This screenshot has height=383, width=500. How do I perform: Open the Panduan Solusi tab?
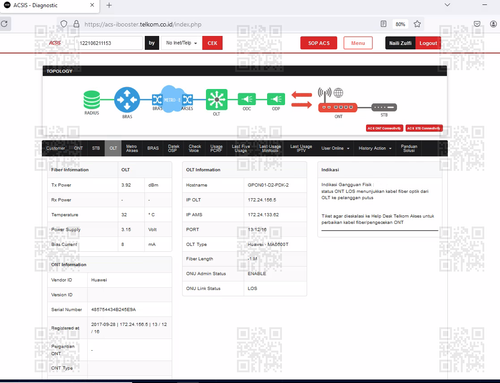click(x=409, y=148)
